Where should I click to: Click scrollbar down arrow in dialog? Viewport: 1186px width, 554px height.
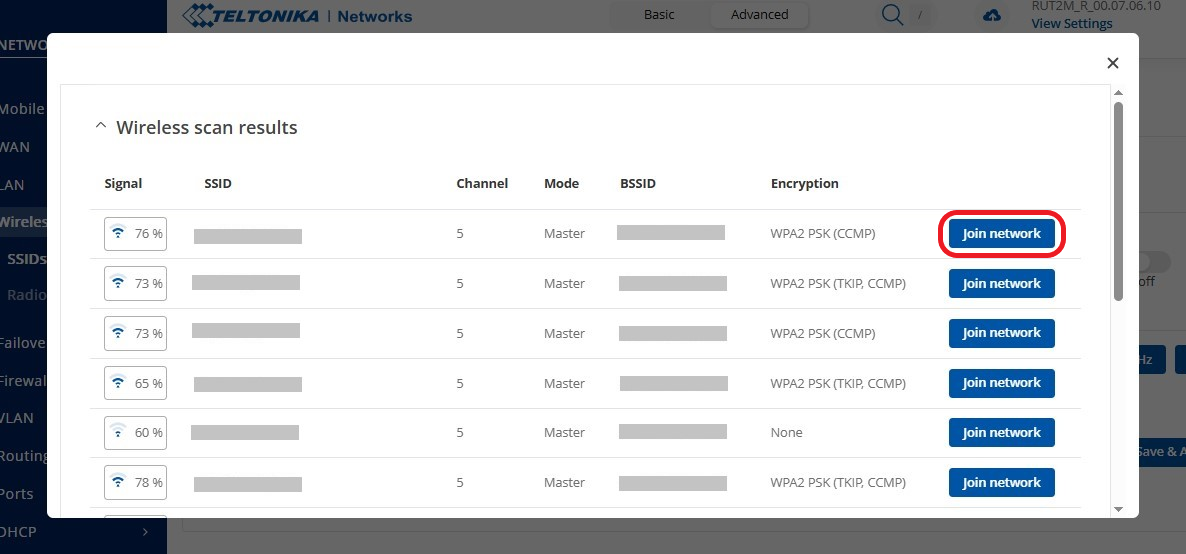click(x=1118, y=508)
